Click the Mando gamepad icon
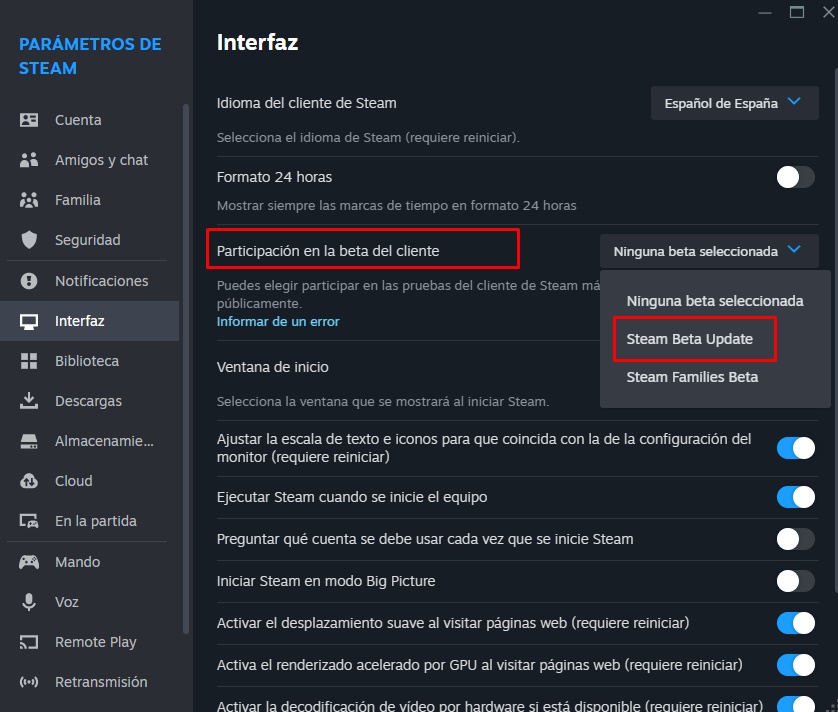 coord(29,562)
